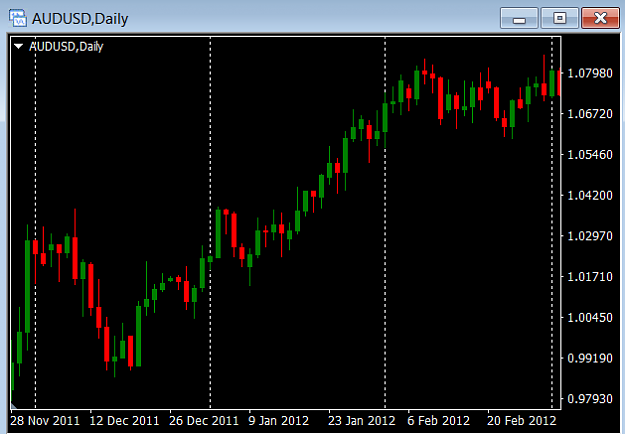Click the 9 Jan 2012 date on time axis
The image size is (625, 434).
[x=279, y=420]
